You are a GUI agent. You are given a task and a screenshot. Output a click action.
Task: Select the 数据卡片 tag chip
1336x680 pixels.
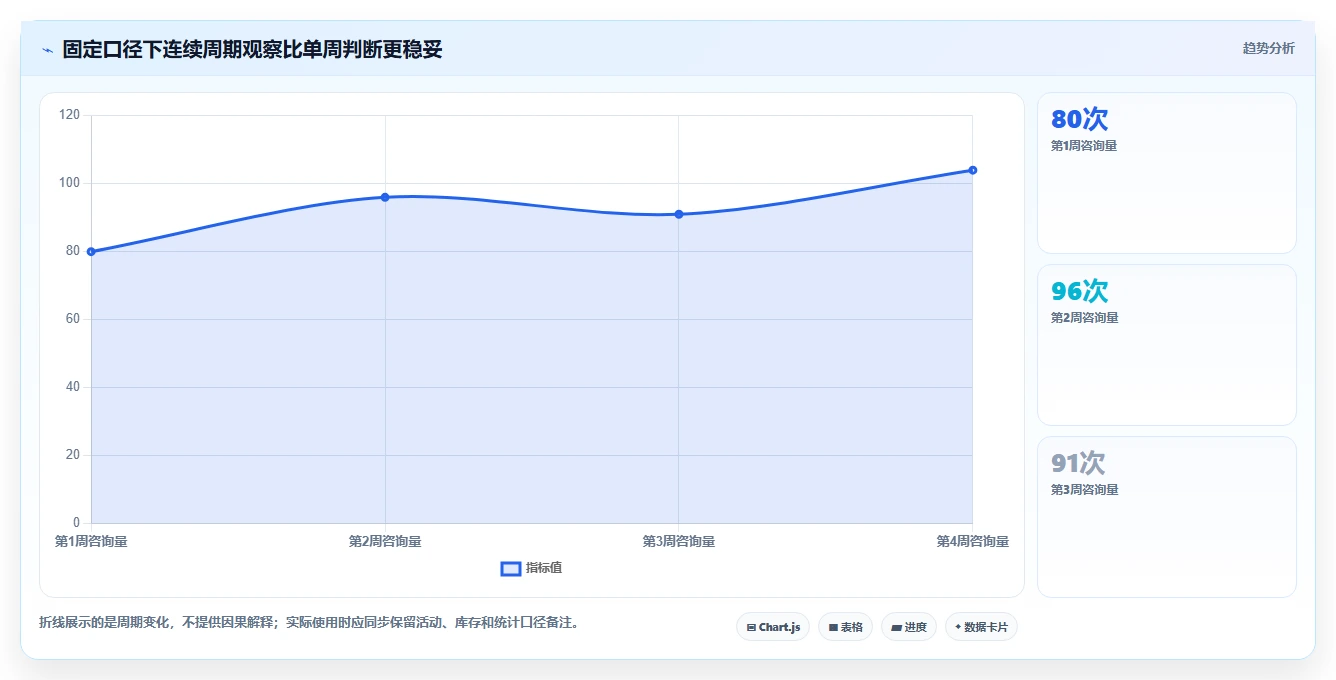pyautogui.click(x=981, y=627)
